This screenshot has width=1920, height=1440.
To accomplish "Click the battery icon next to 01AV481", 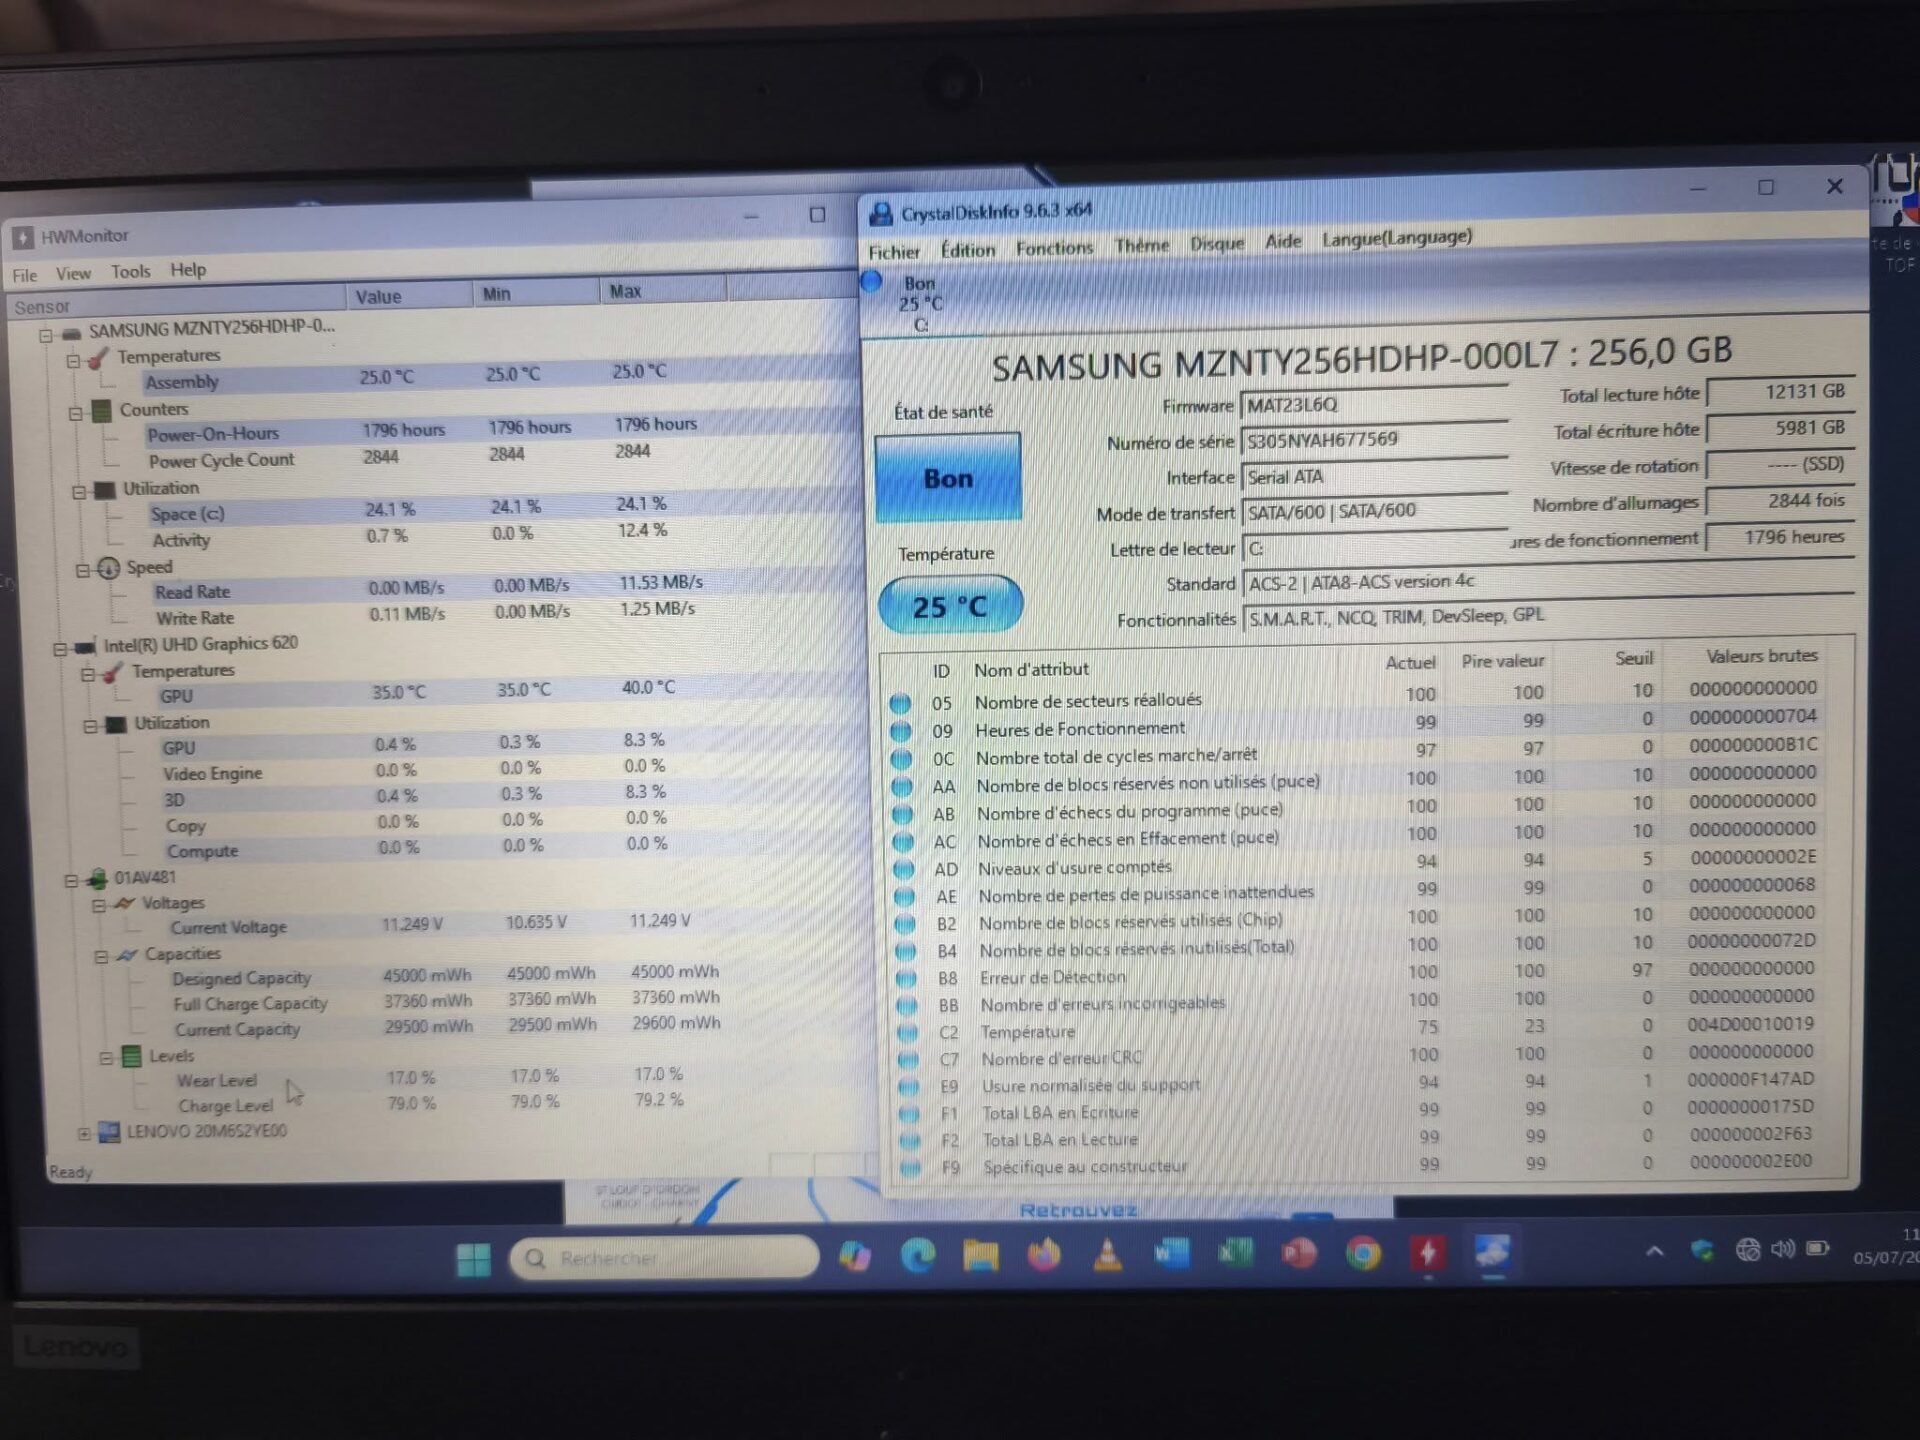I will 97,879.
